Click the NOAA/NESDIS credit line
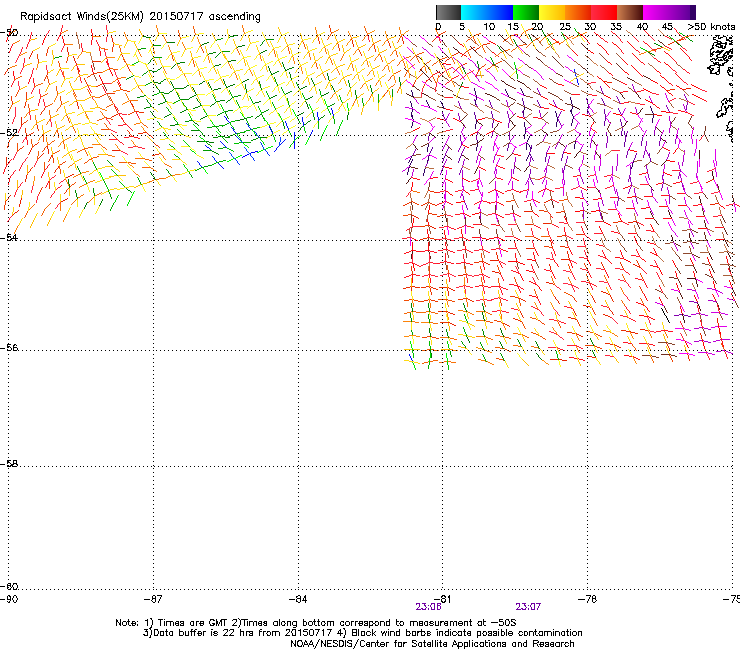 tap(432, 644)
